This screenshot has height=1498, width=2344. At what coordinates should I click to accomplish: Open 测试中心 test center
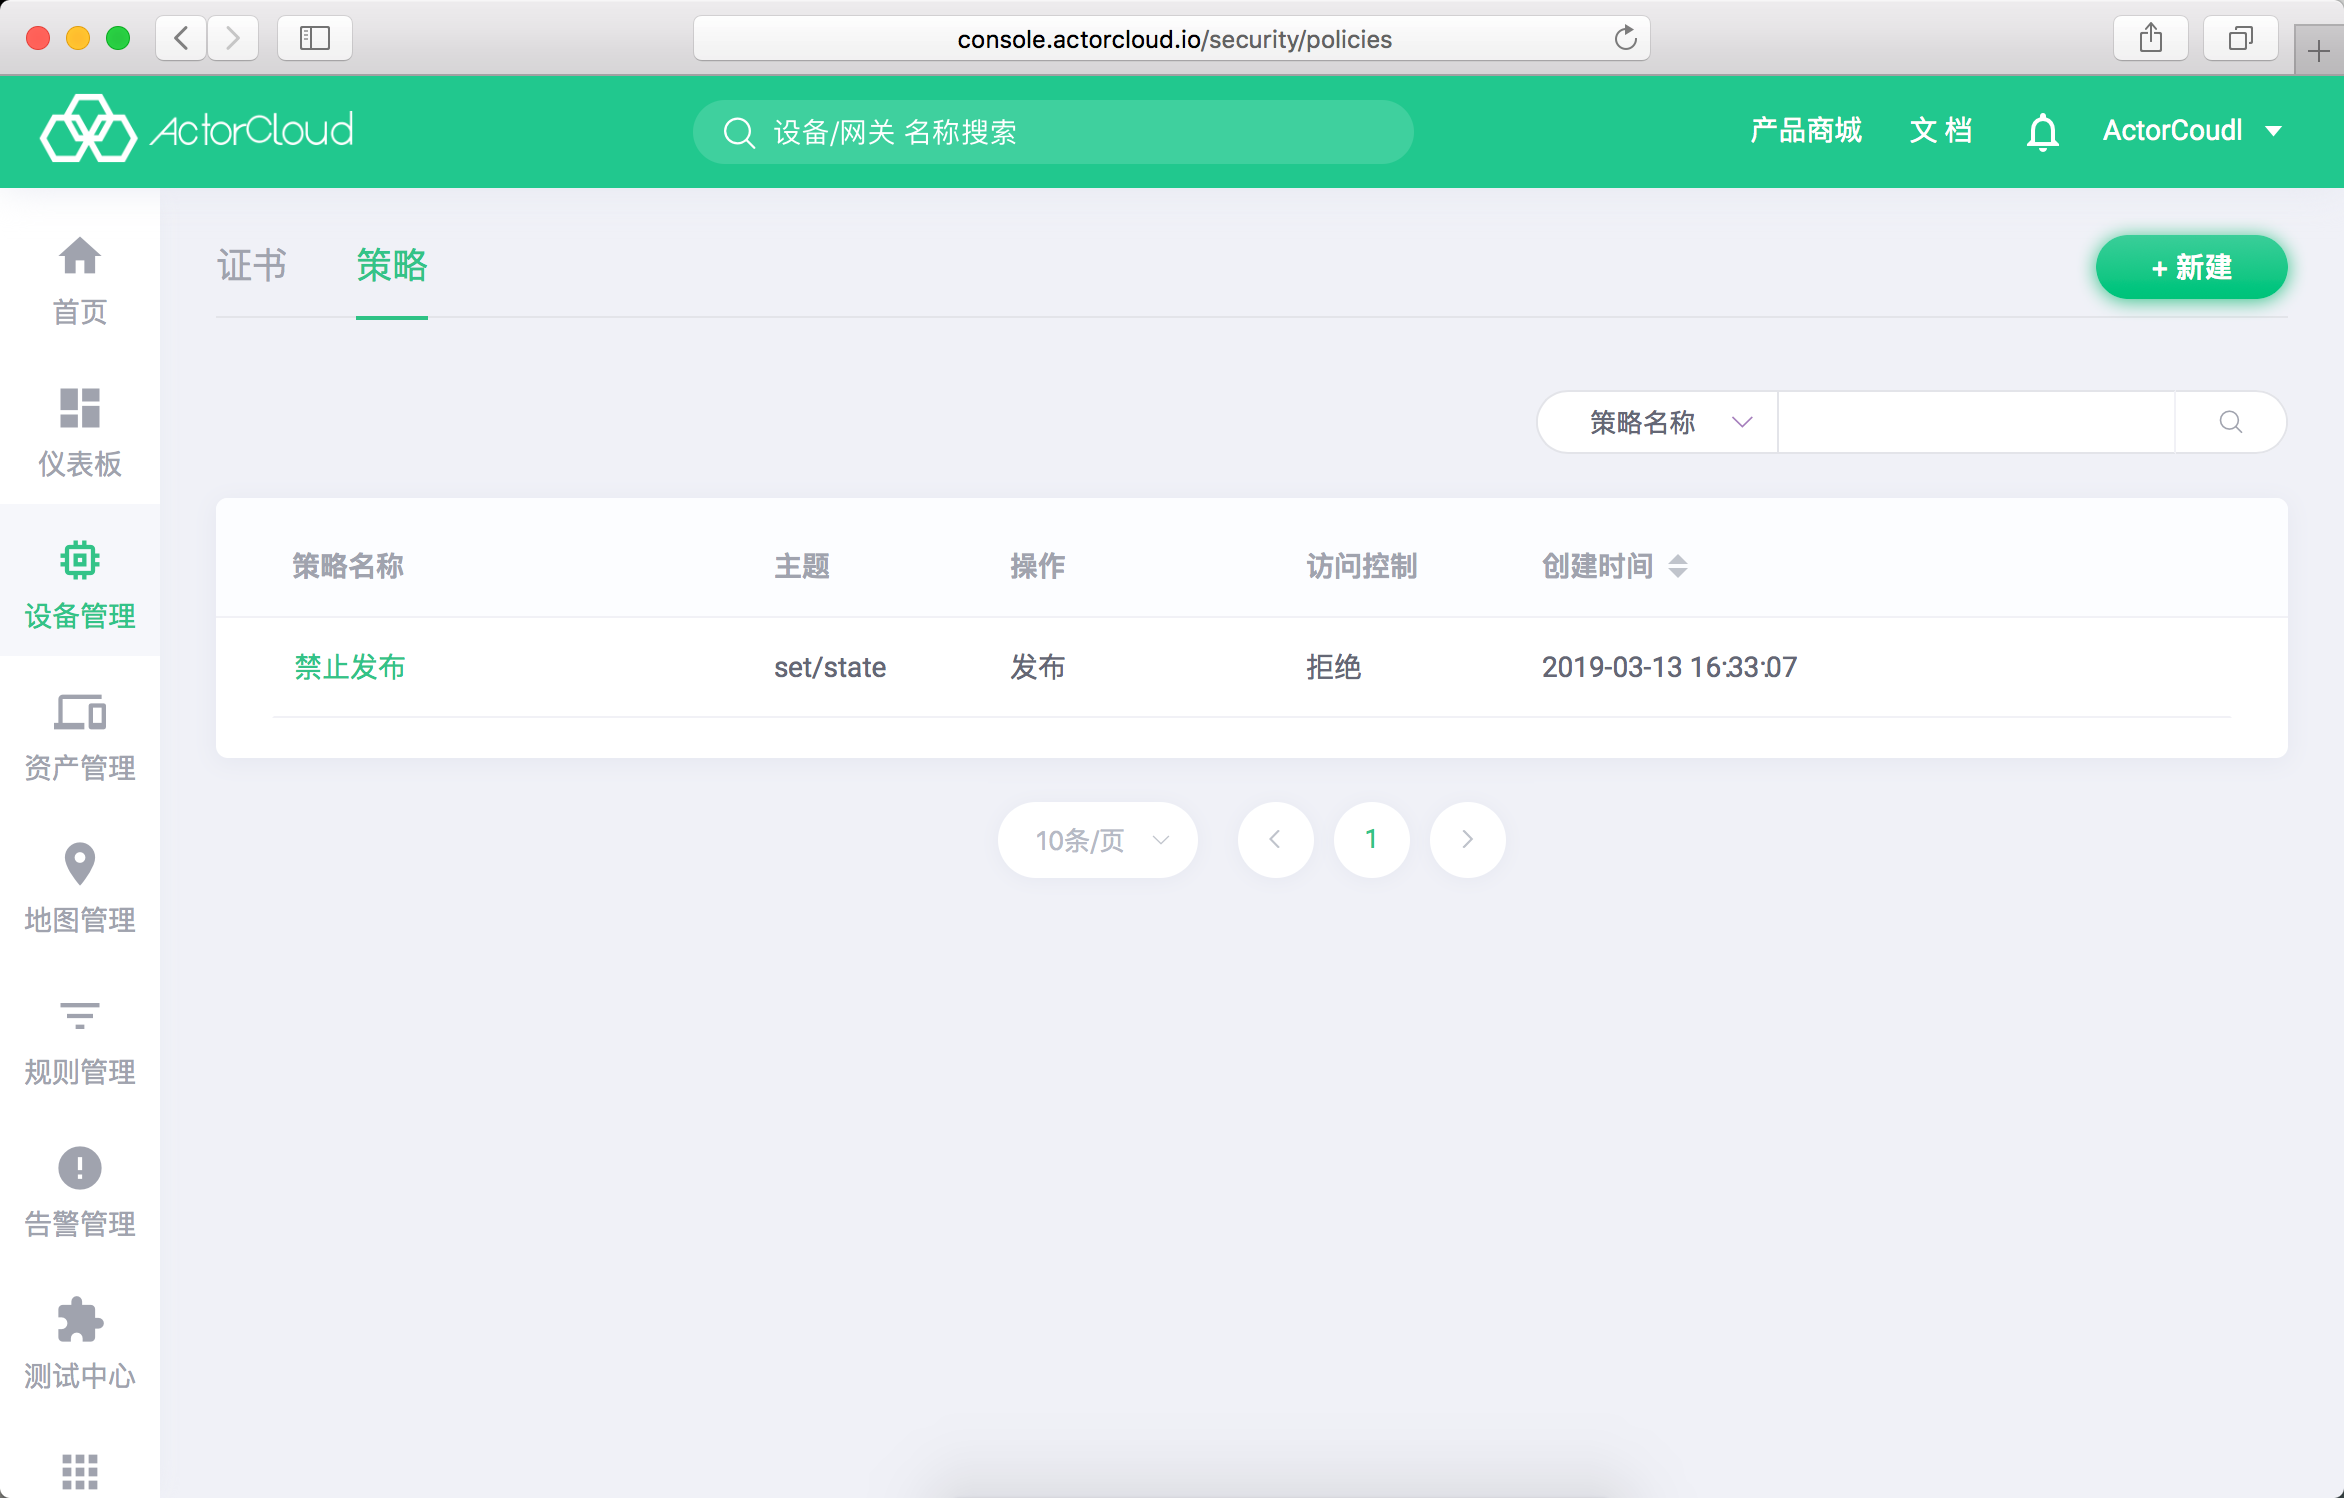80,1345
